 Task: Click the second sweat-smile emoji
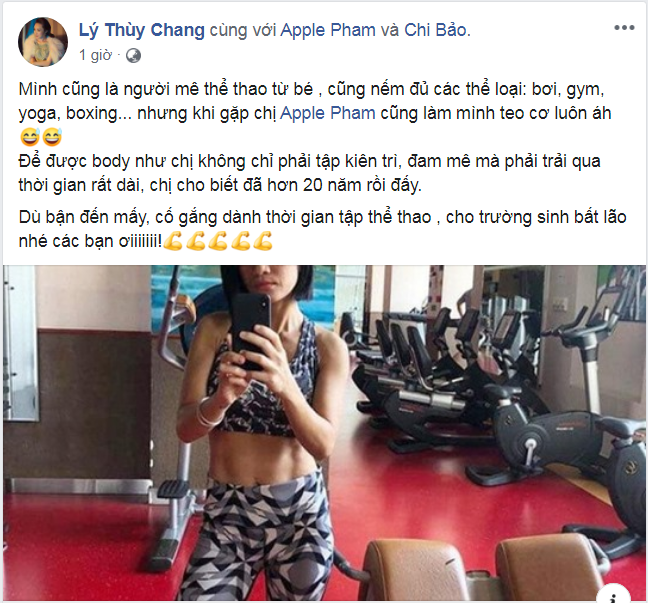[52, 137]
